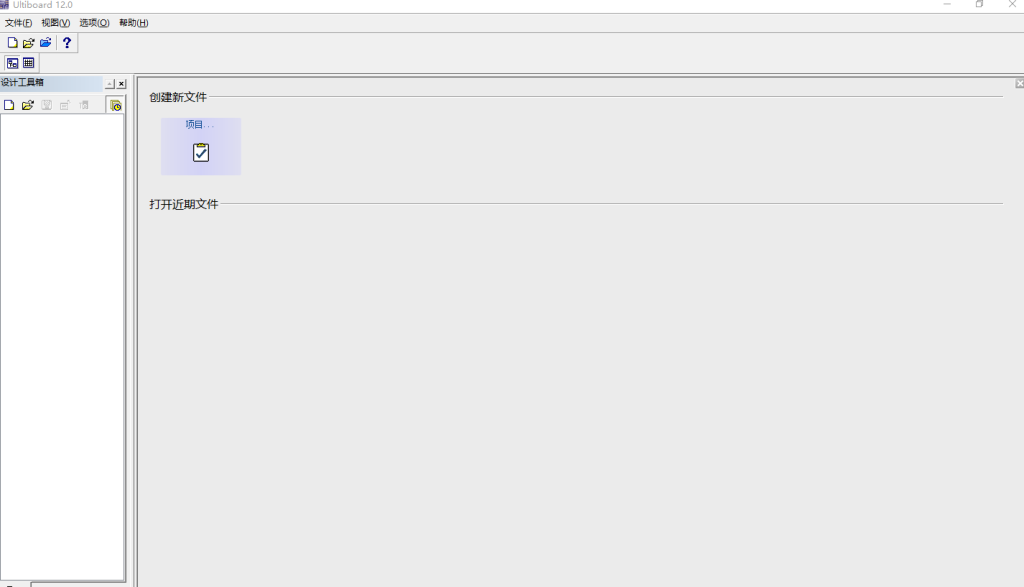Click the yellow Open file folder icon
This screenshot has height=587, width=1024.
pyautogui.click(x=28, y=43)
